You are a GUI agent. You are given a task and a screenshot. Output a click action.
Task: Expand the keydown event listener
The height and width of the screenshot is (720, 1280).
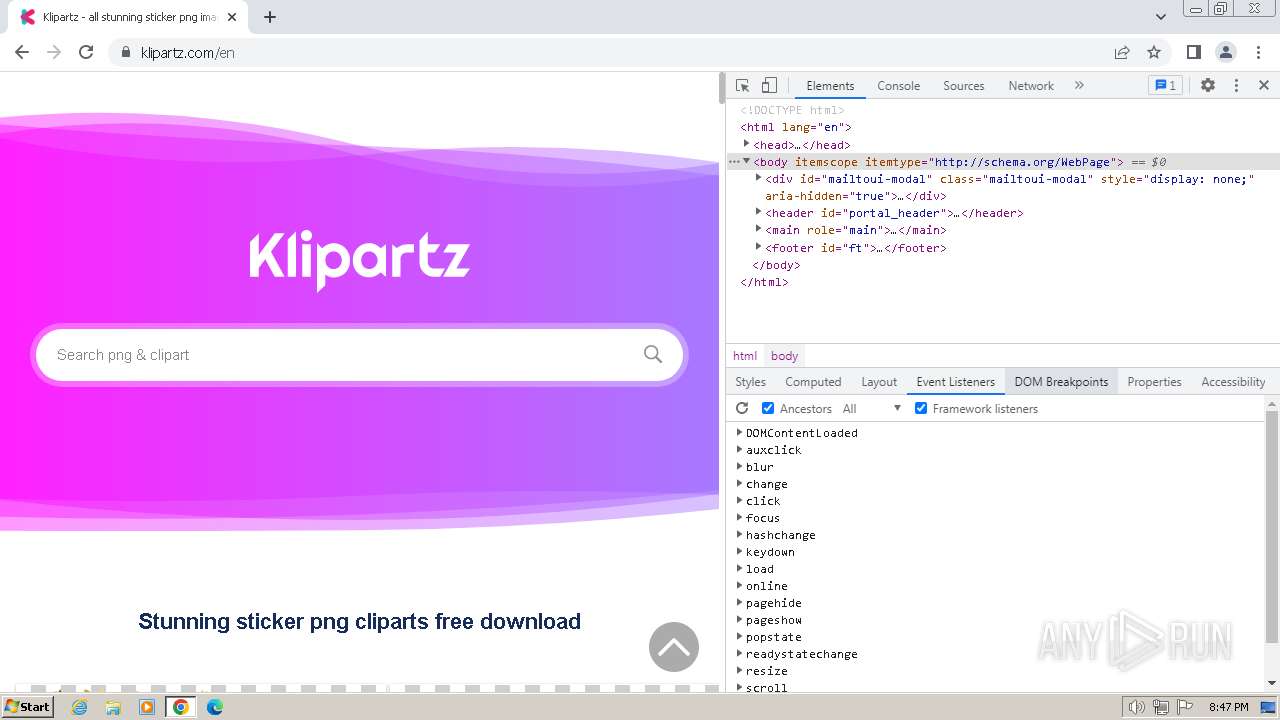tap(739, 552)
